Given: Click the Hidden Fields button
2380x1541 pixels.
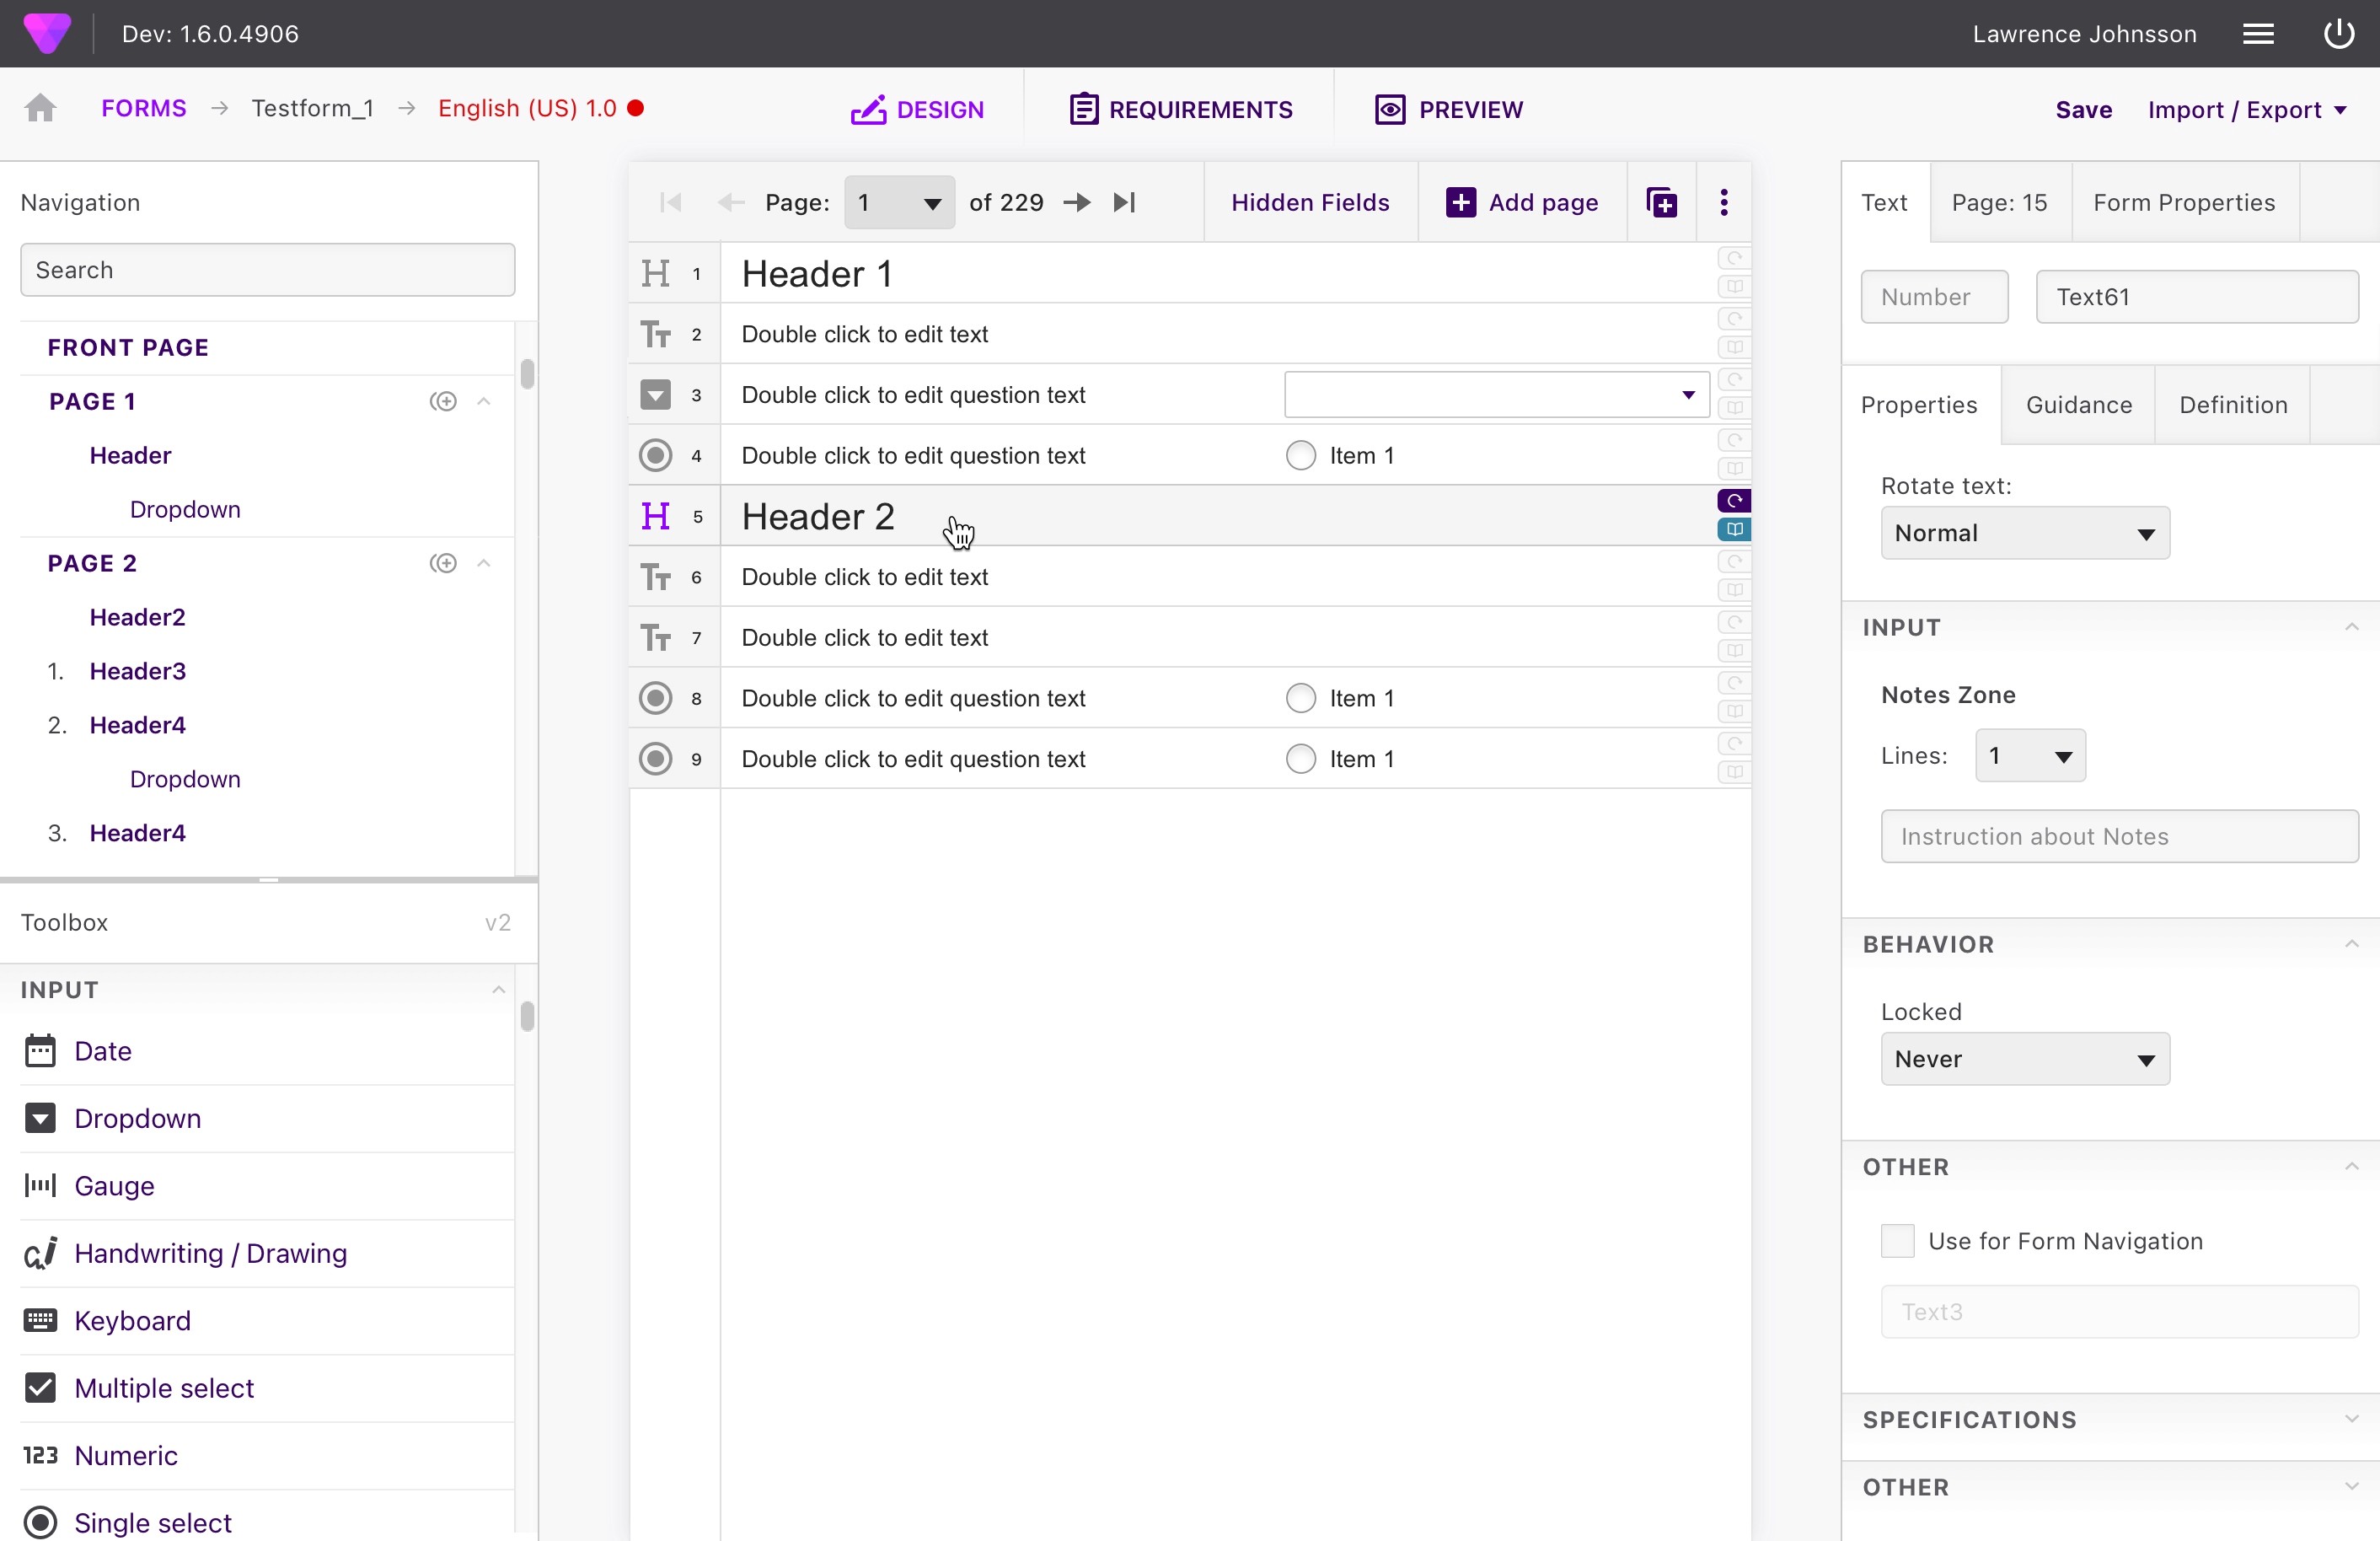Looking at the screenshot, I should click(x=1309, y=203).
